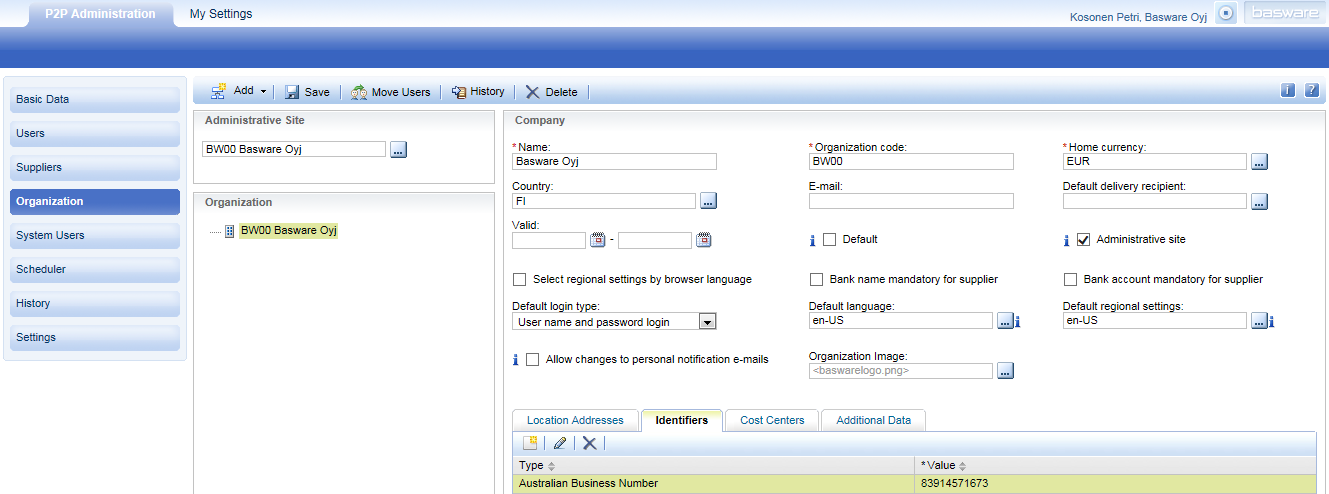The image size is (1329, 494).
Task: Click the Organization code field
Action: 911,161
